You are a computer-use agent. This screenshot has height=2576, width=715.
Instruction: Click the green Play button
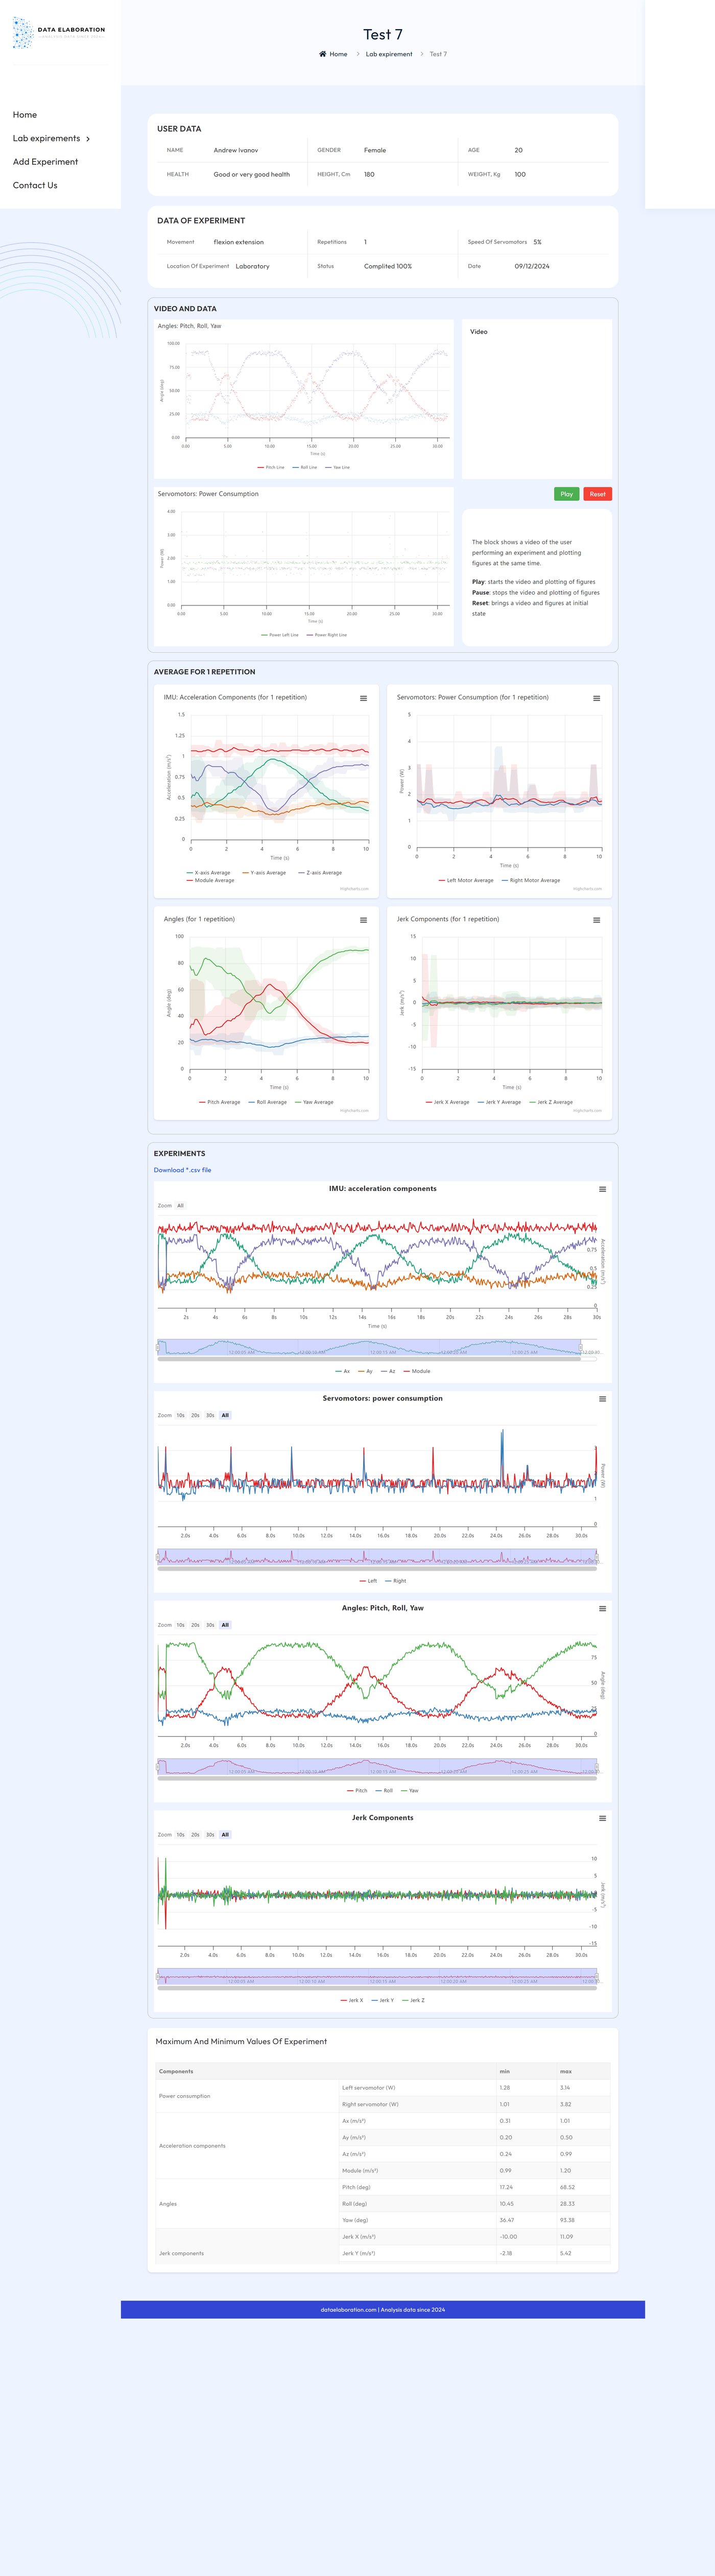566,494
